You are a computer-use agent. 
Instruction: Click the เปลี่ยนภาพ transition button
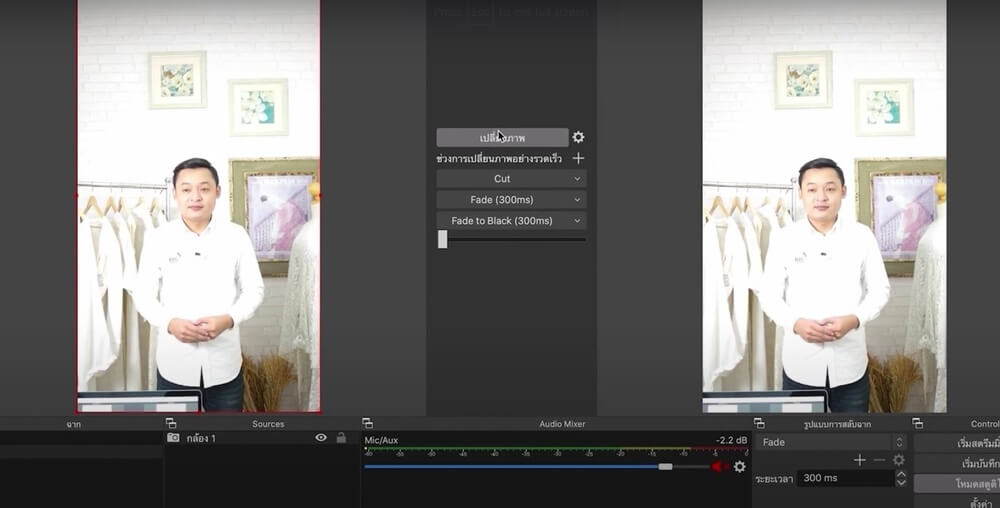(502, 138)
